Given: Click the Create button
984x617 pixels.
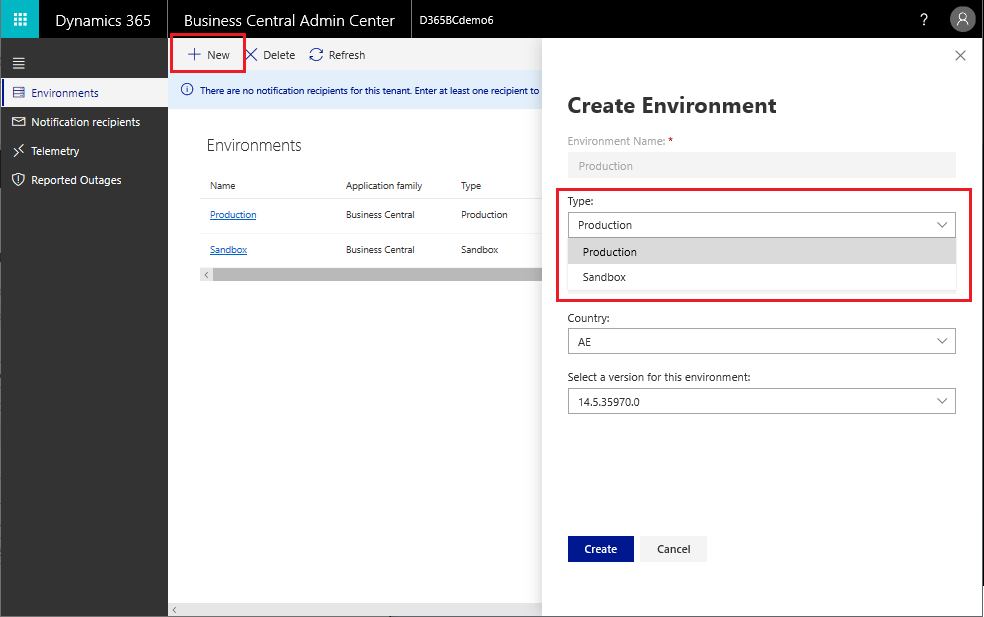Looking at the screenshot, I should (601, 549).
